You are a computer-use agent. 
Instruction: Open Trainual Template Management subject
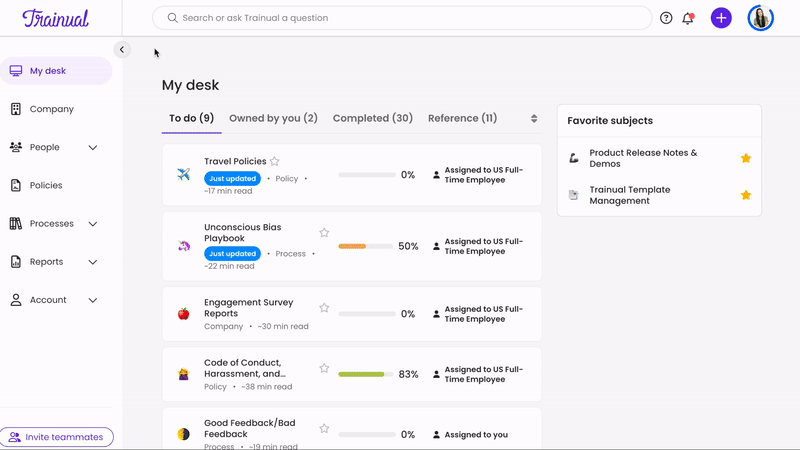629,195
